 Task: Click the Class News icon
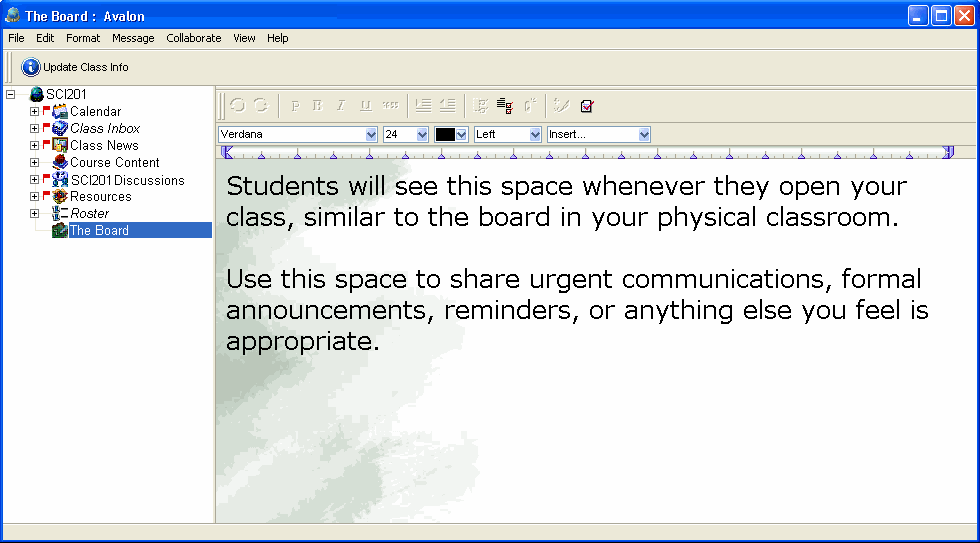coord(60,146)
